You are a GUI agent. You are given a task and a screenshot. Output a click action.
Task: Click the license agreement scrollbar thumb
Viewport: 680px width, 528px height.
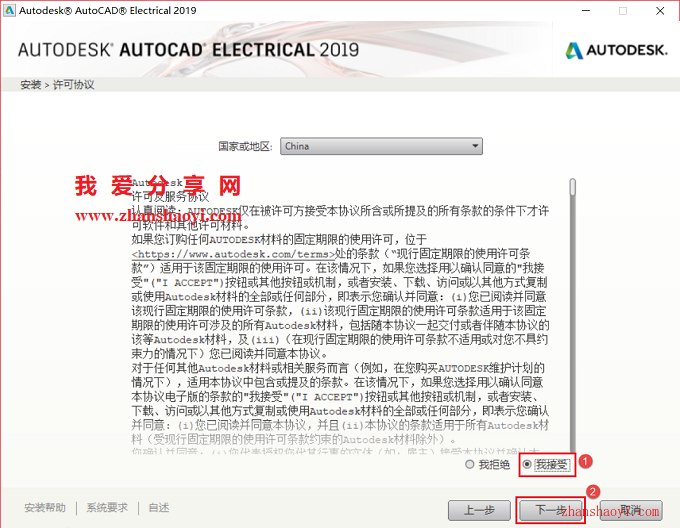pos(573,187)
